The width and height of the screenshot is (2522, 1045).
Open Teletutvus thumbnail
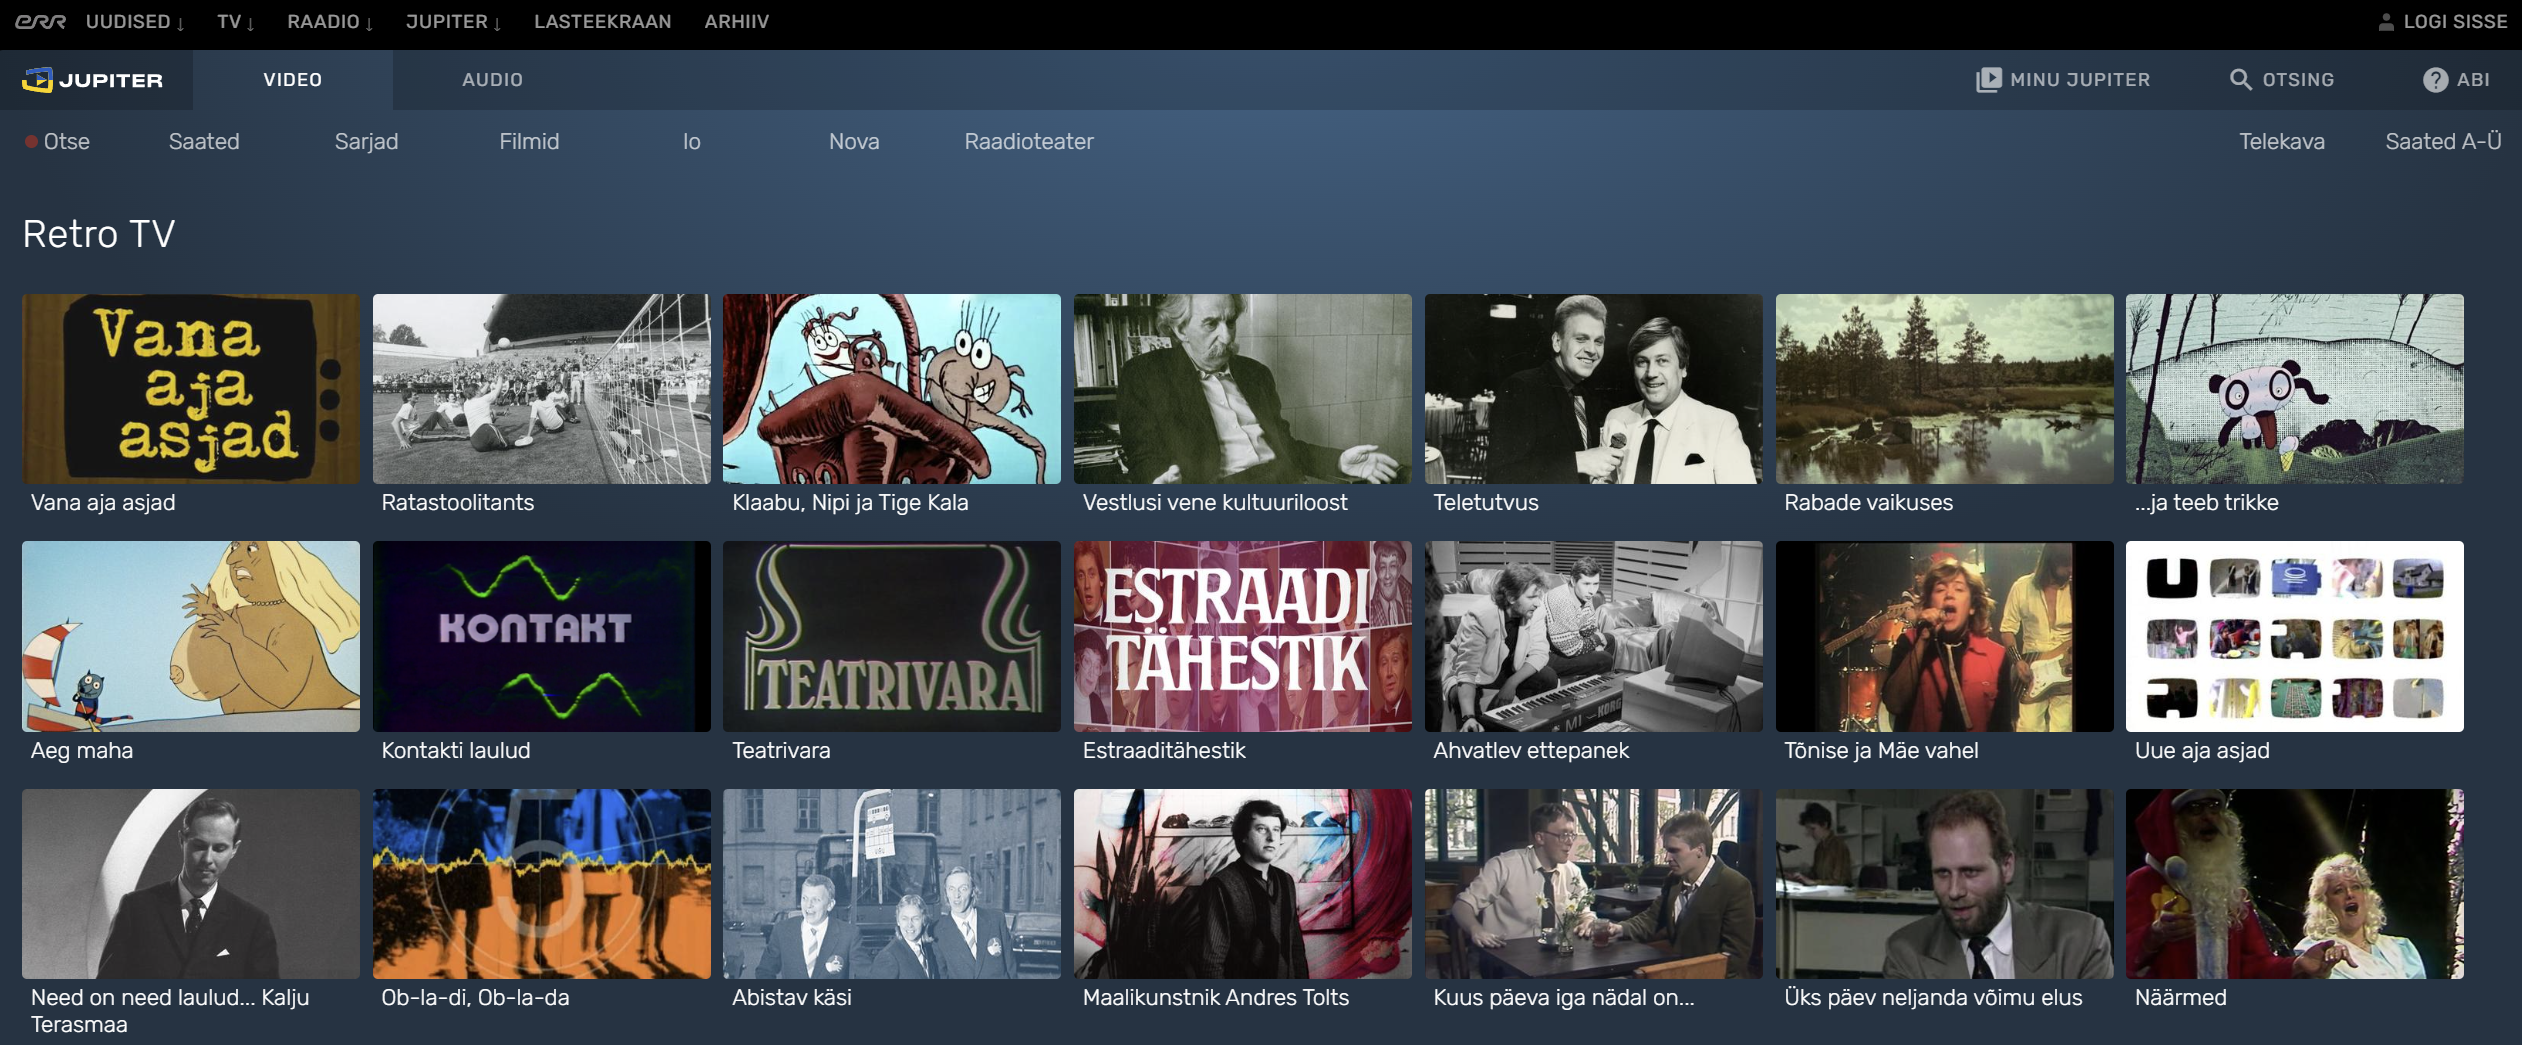pyautogui.click(x=1594, y=389)
